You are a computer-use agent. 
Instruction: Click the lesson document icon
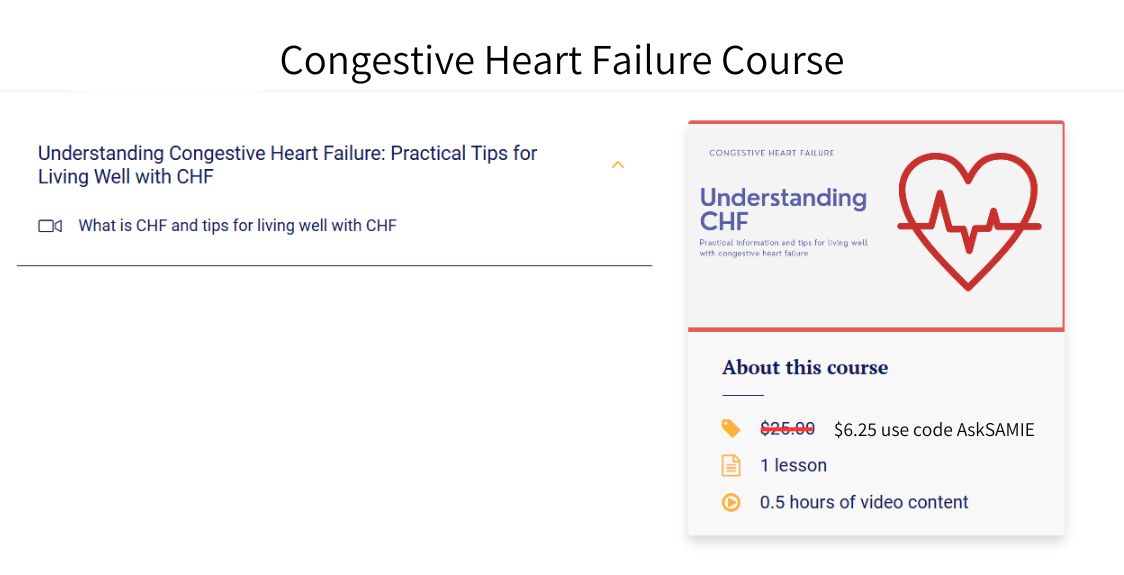pyautogui.click(x=731, y=465)
